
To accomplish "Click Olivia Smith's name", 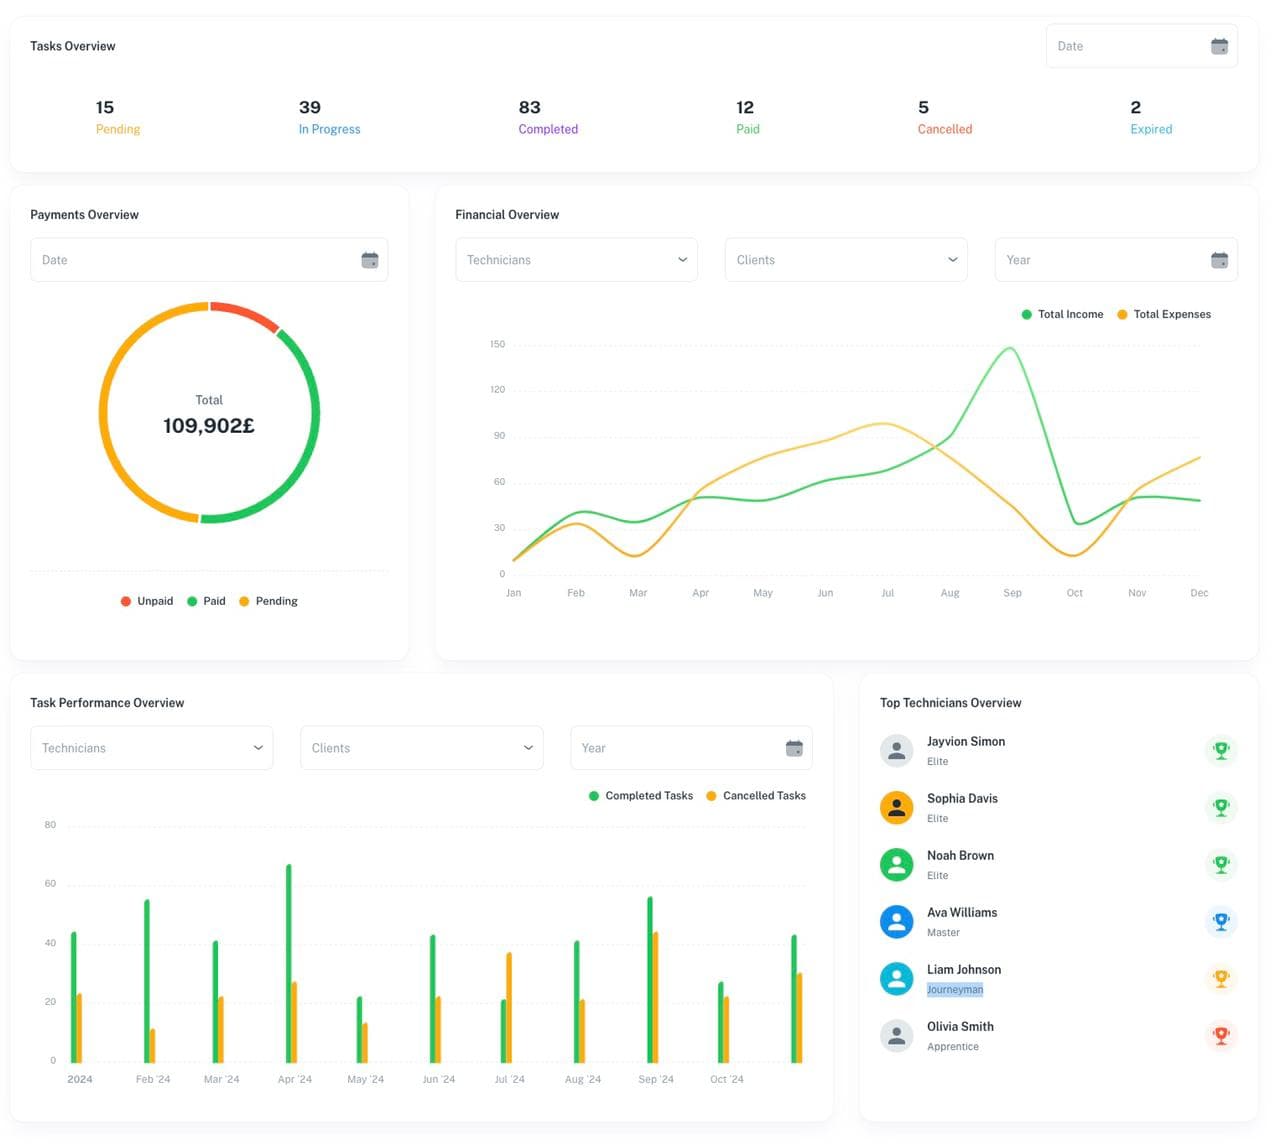I will coord(960,1026).
